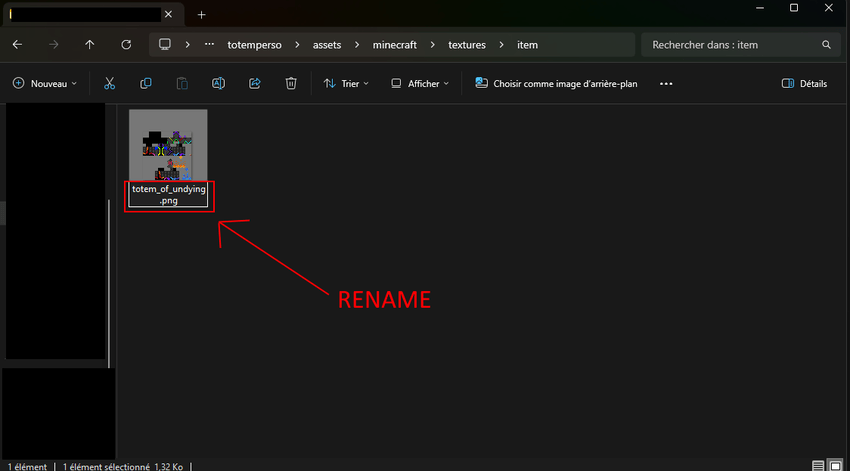Image resolution: width=850 pixels, height=471 pixels.
Task: Open the more options ellipsis menu
Action: point(666,84)
